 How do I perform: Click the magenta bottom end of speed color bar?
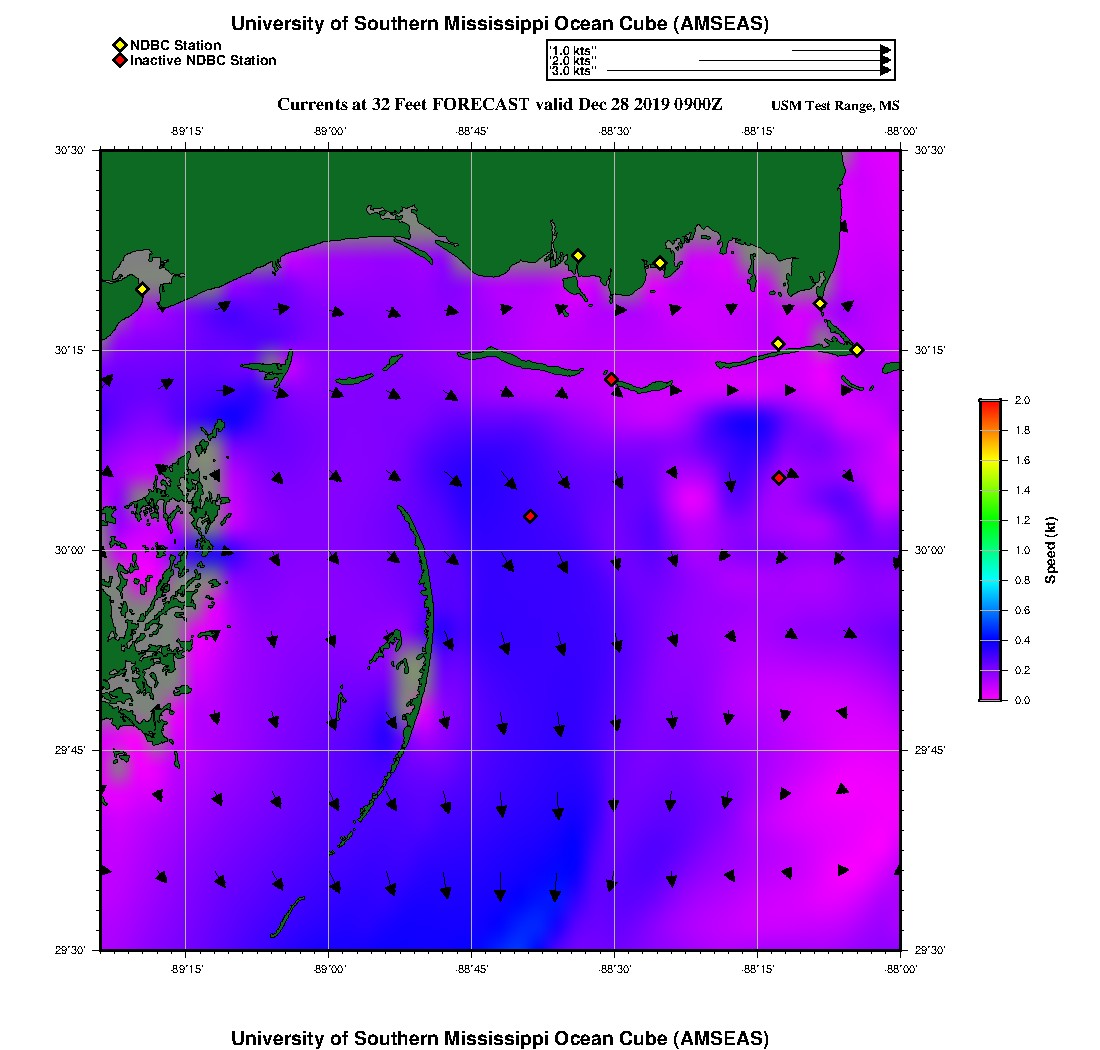pos(990,696)
